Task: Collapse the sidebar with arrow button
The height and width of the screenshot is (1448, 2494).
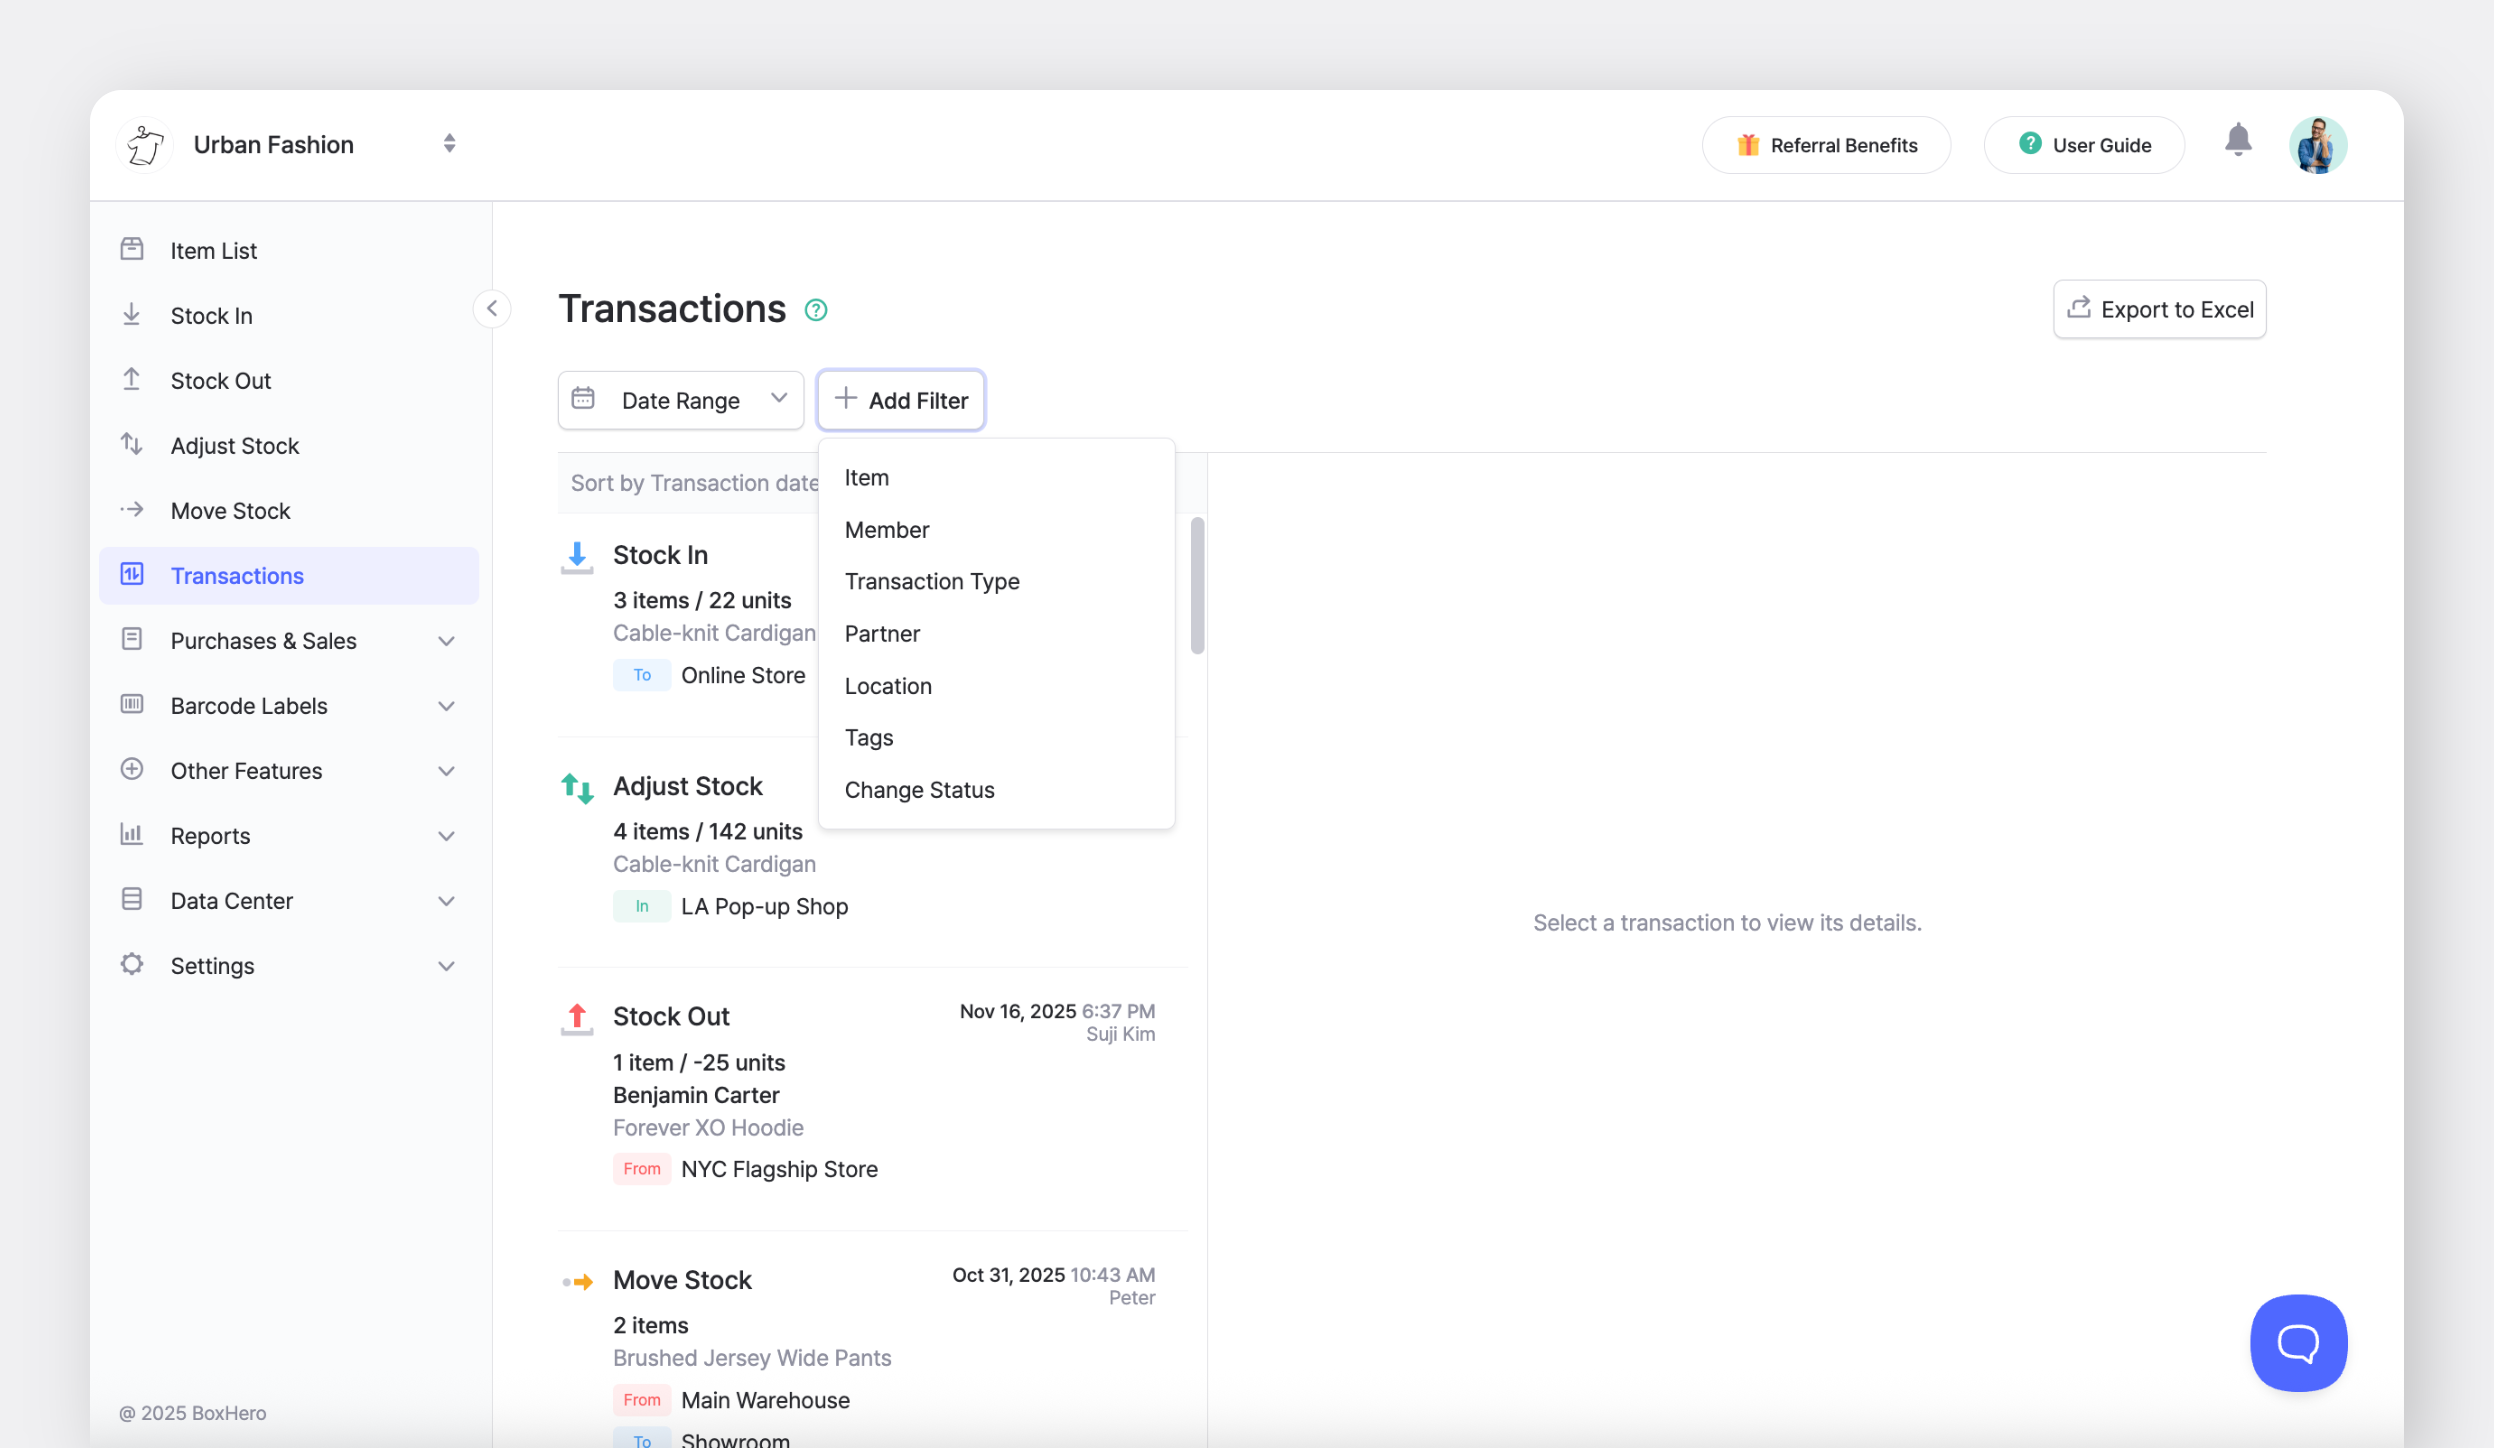Action: [492, 309]
